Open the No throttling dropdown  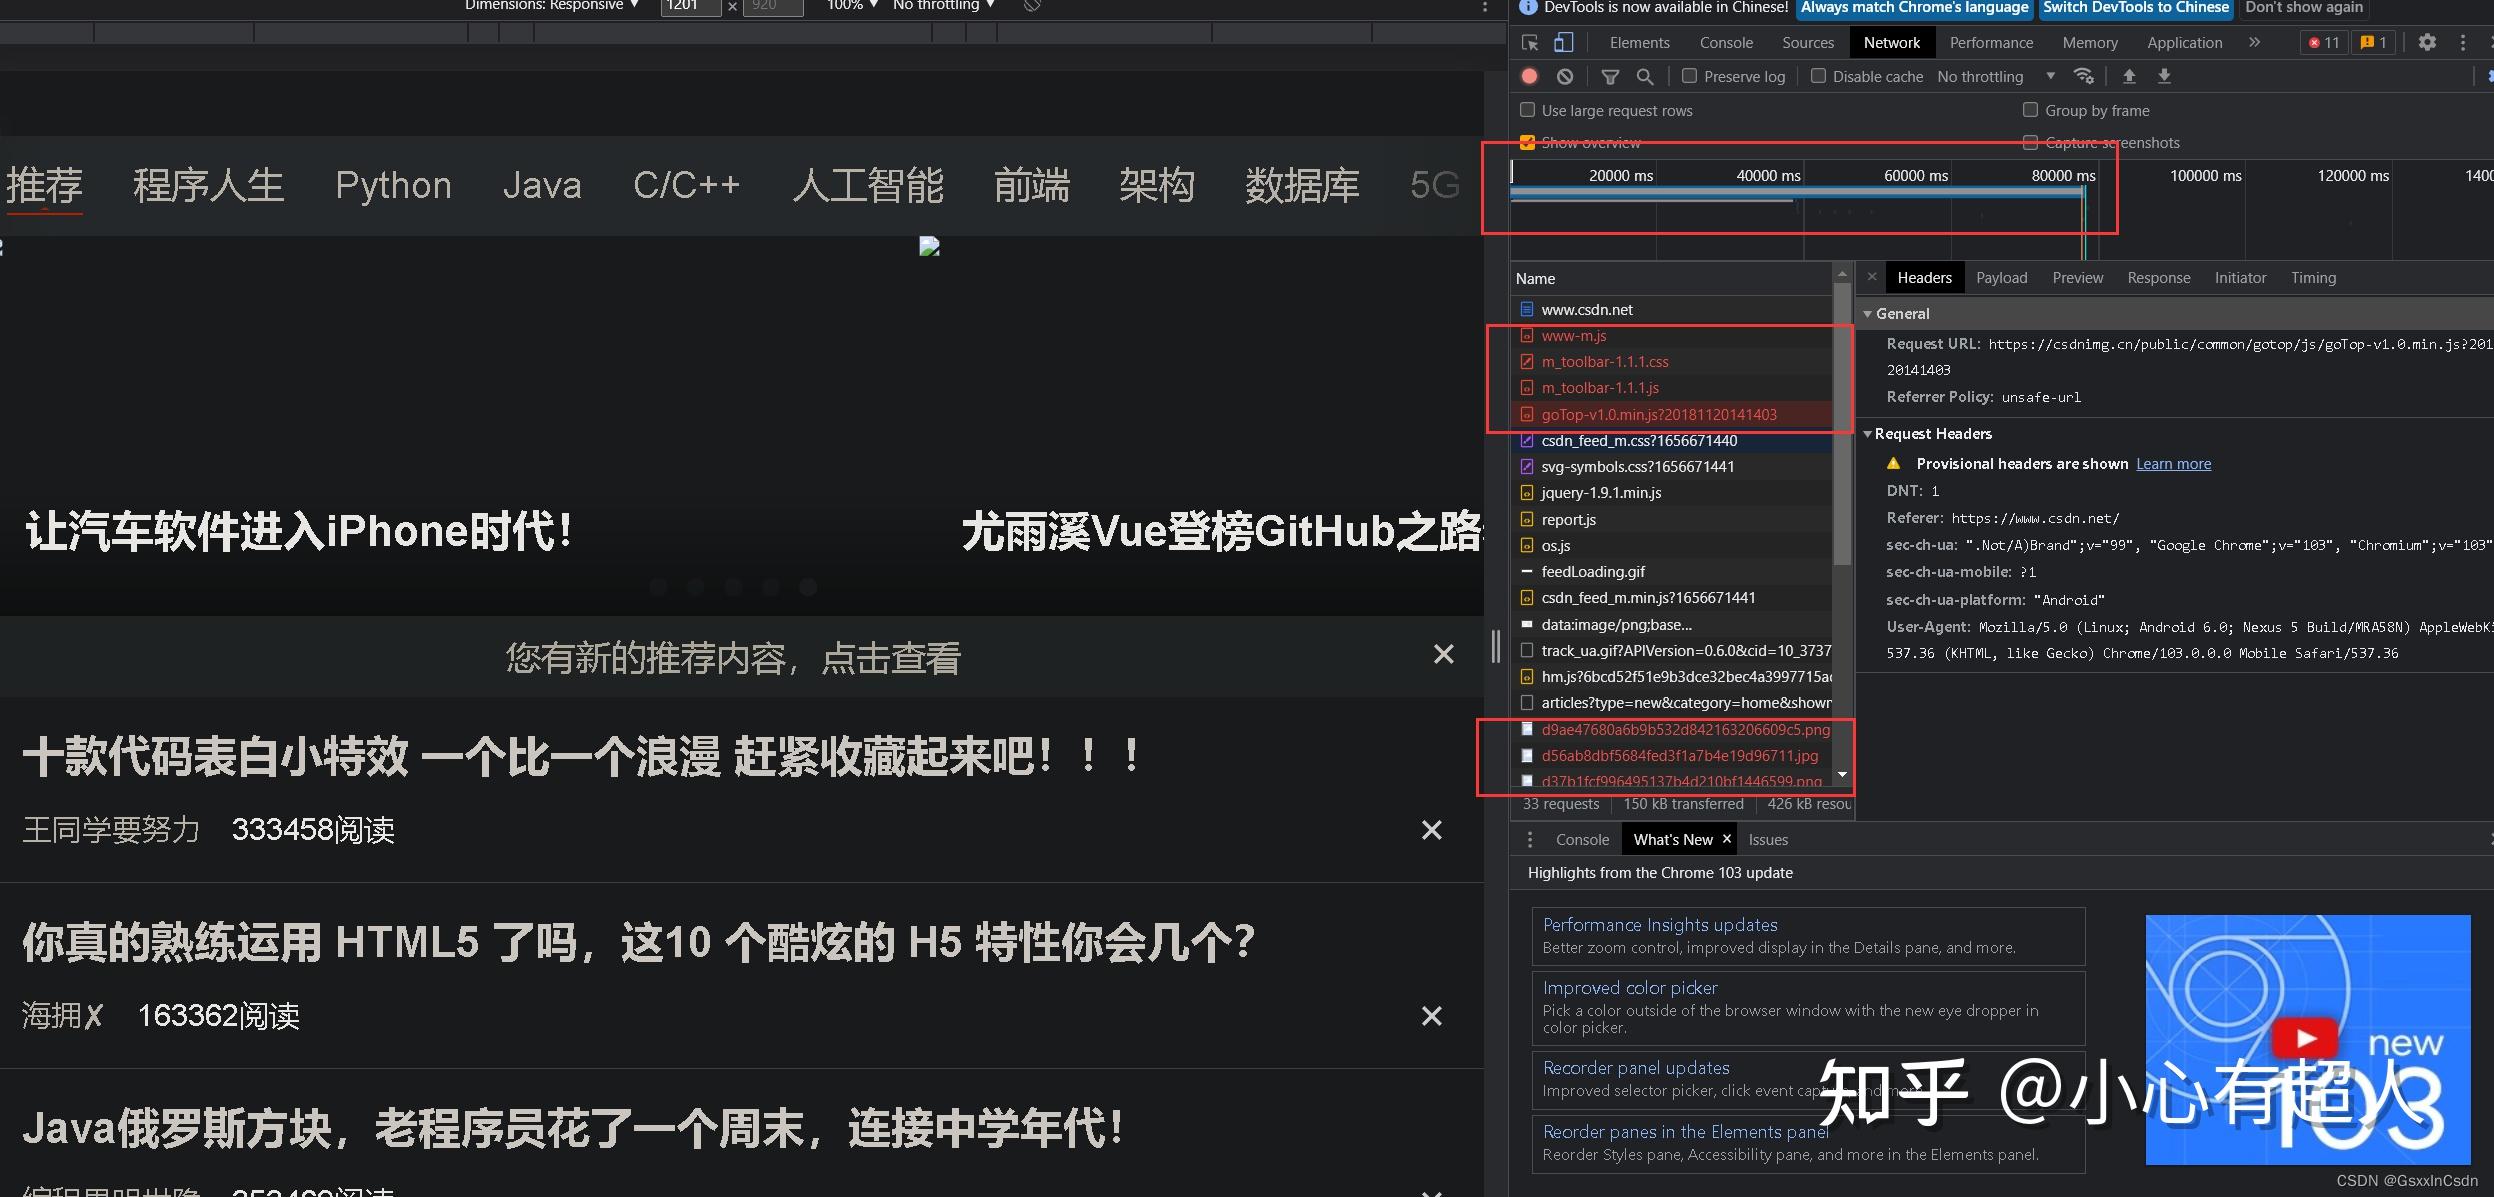(1990, 76)
